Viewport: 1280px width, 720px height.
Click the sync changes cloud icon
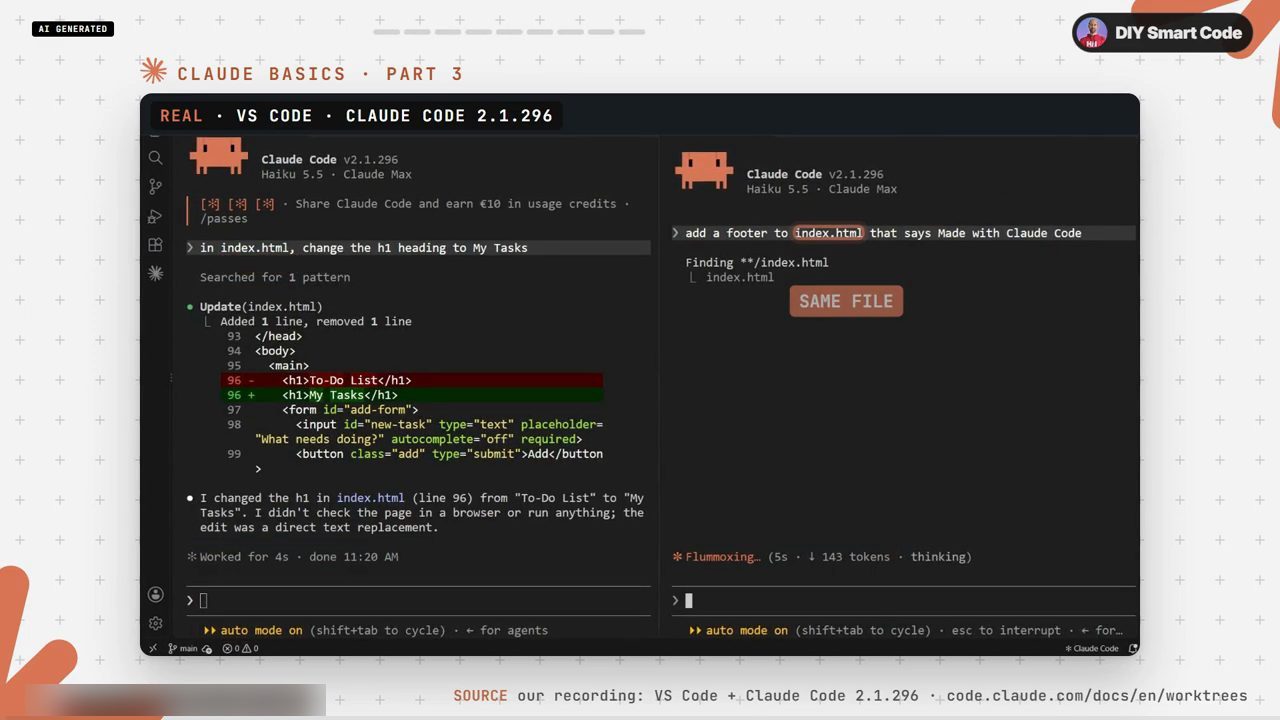(x=207, y=648)
